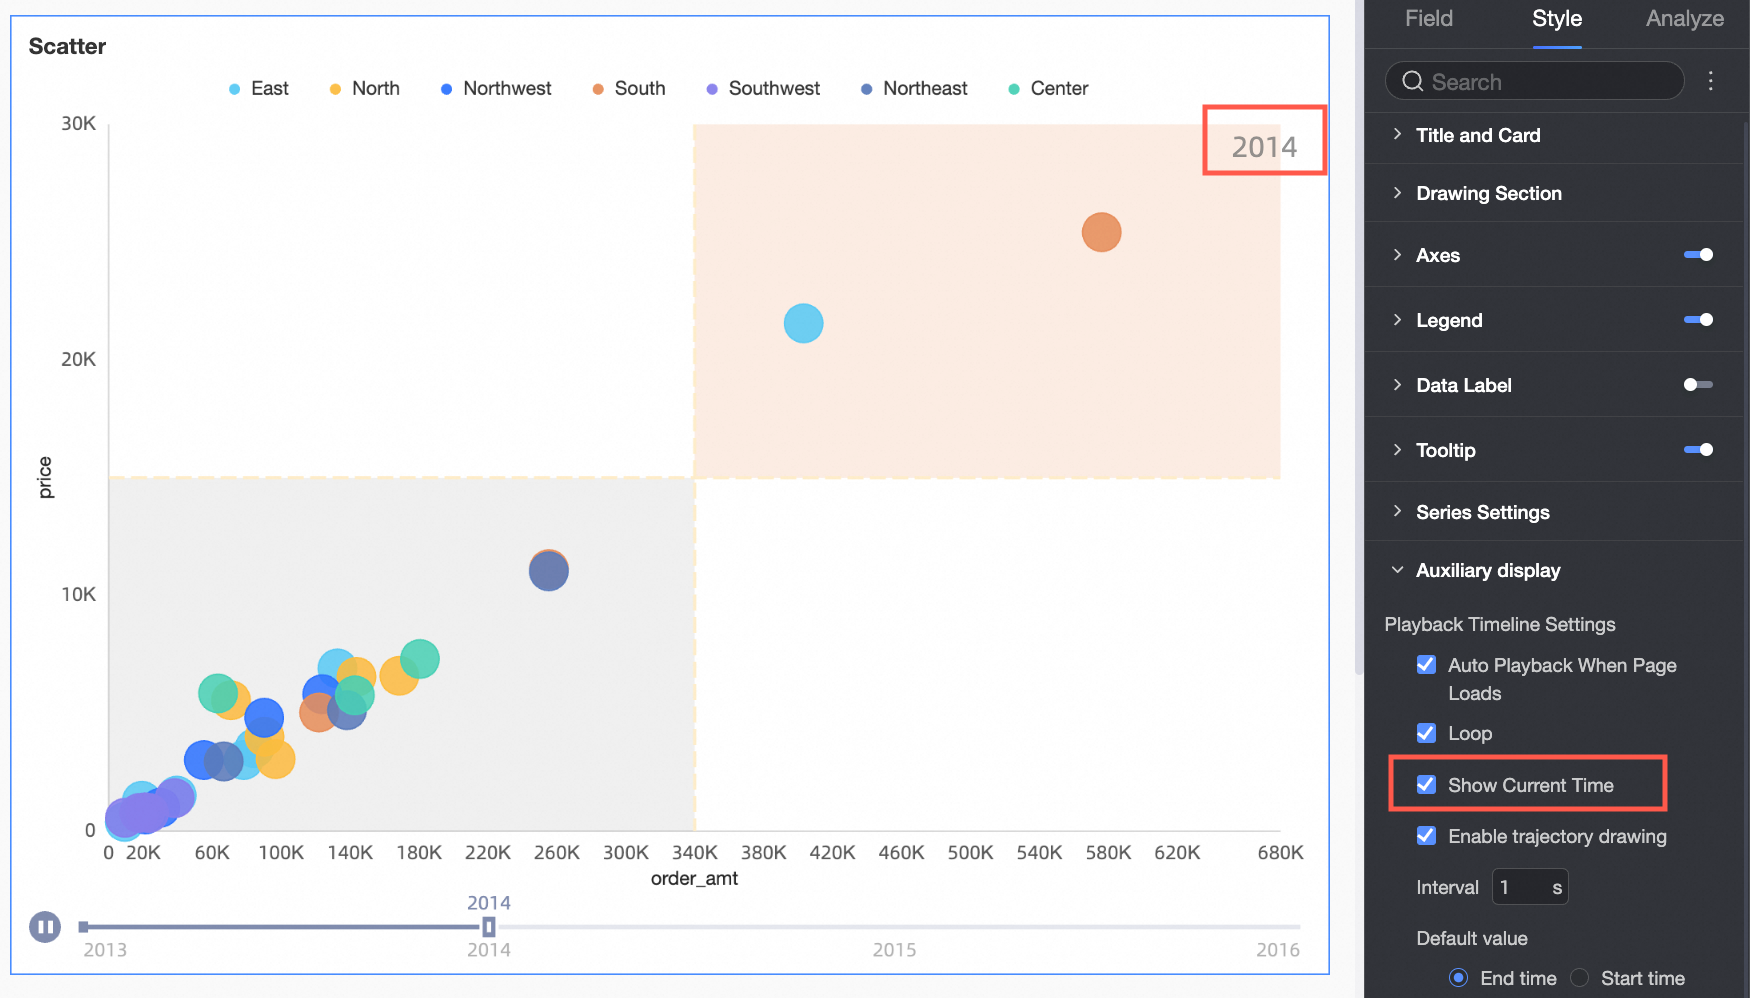Viewport: 1750px width, 998px height.
Task: Switch to the Field tab
Action: click(x=1429, y=18)
